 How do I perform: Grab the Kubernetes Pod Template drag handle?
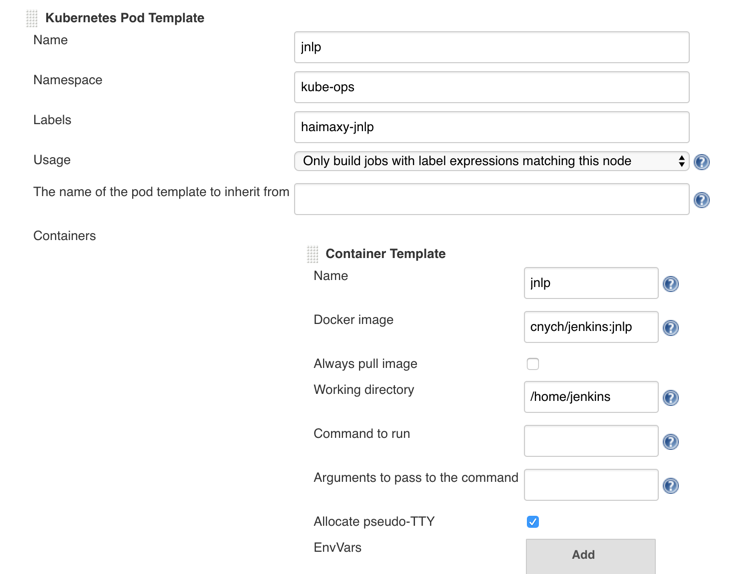coord(32,18)
